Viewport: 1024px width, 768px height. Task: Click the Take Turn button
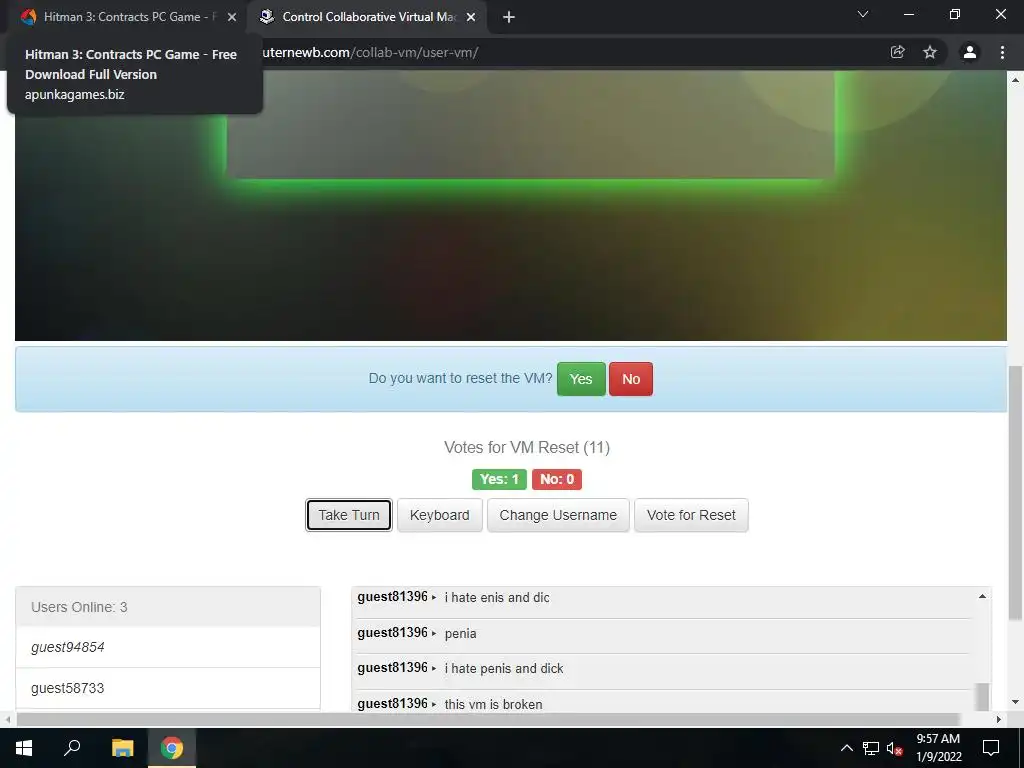click(x=349, y=515)
